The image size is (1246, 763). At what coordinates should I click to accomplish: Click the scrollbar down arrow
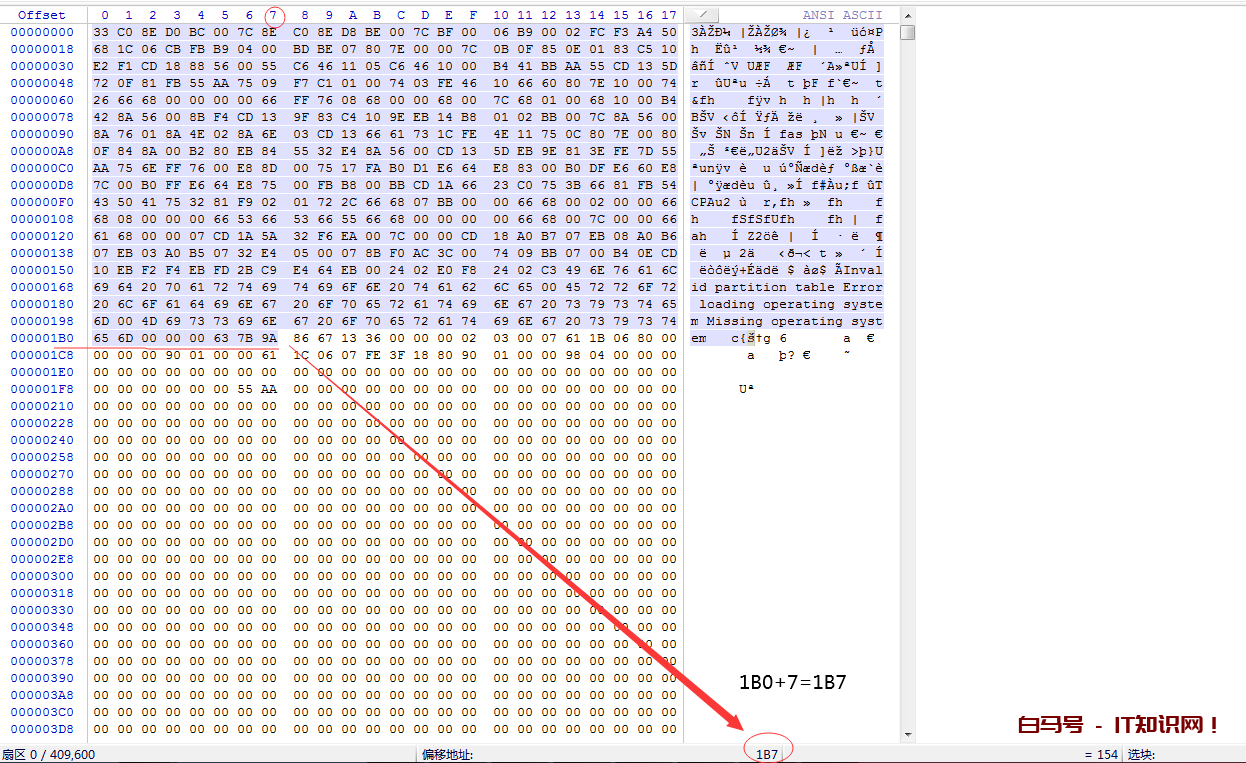(x=907, y=734)
